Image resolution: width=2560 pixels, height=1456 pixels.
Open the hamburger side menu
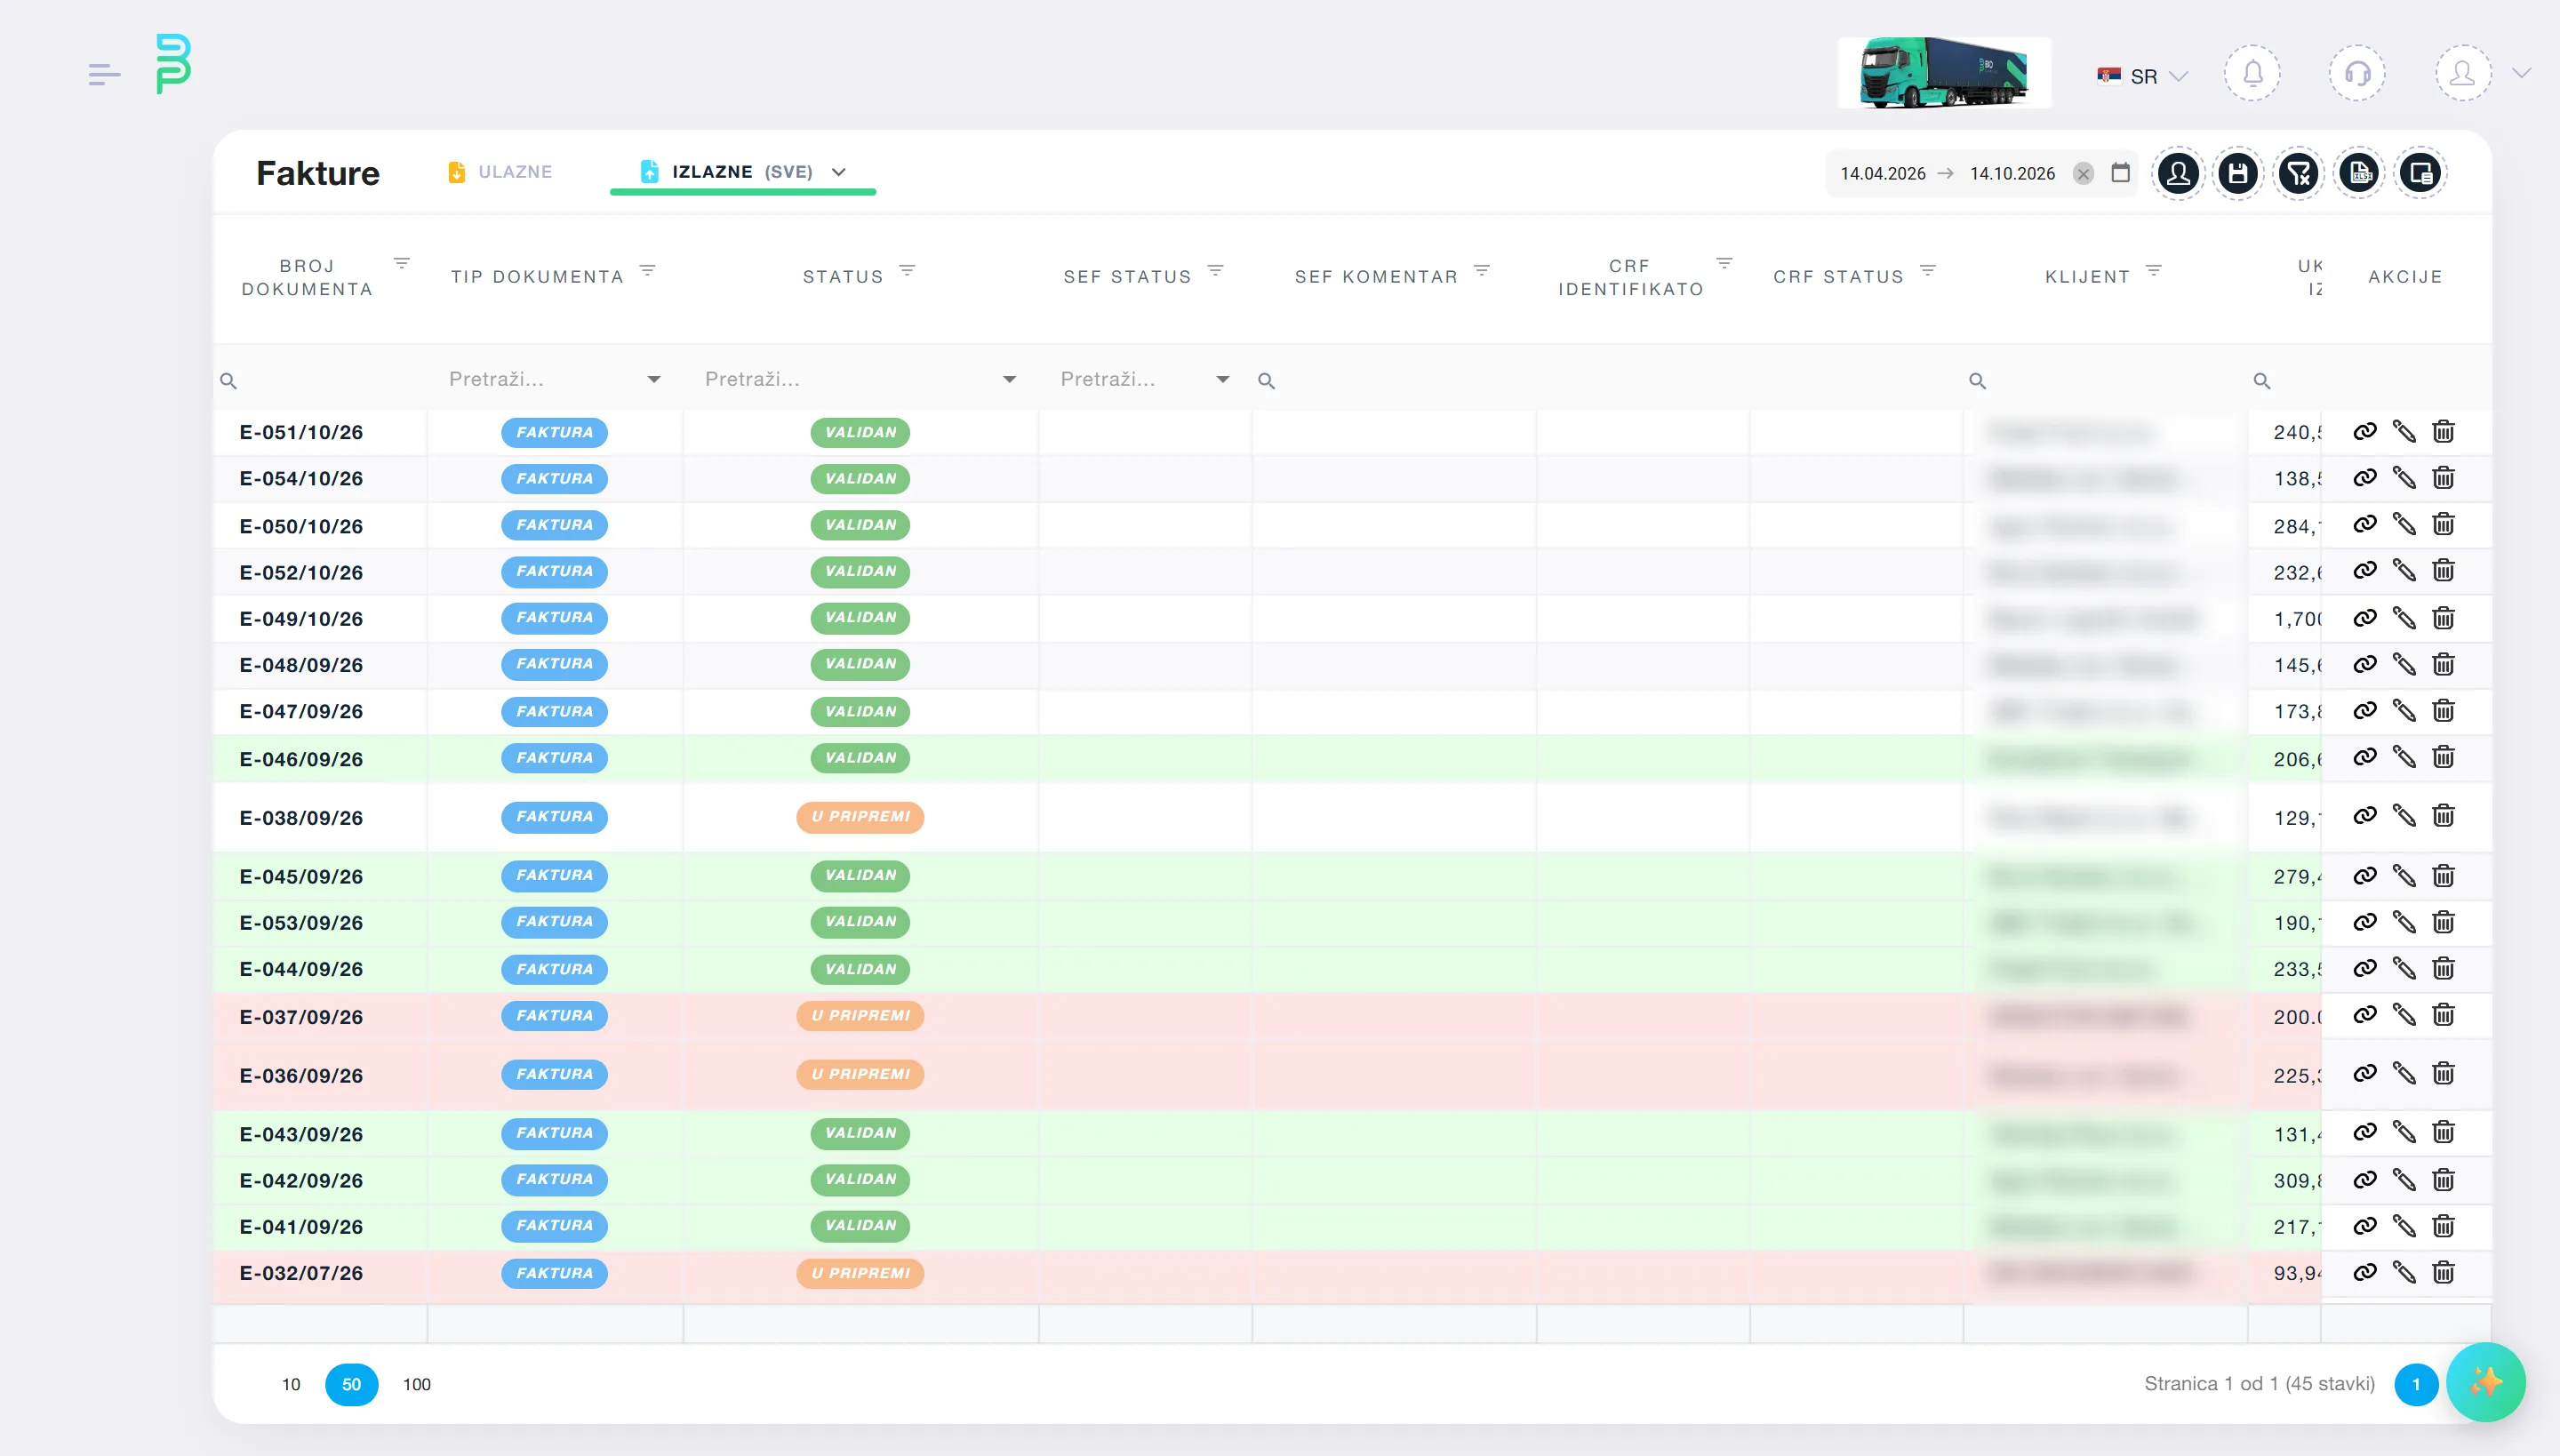pos(104,74)
